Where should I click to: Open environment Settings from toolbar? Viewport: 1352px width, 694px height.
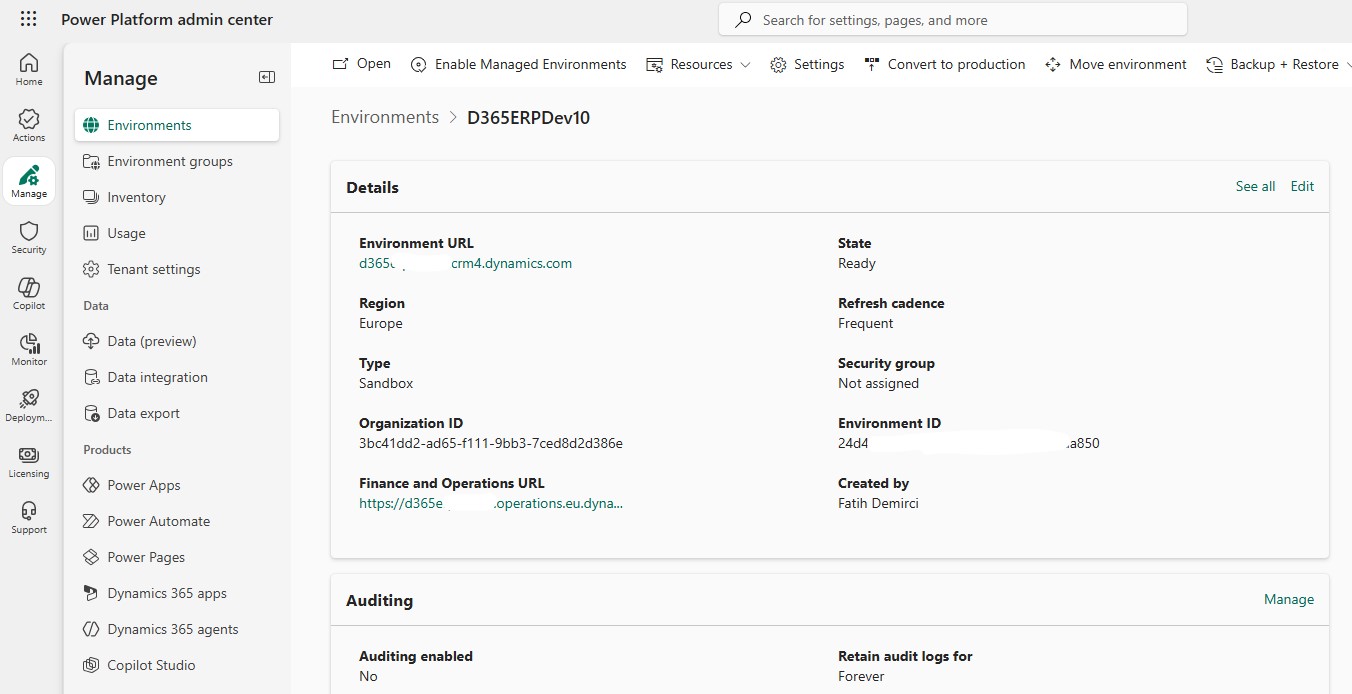coord(807,64)
